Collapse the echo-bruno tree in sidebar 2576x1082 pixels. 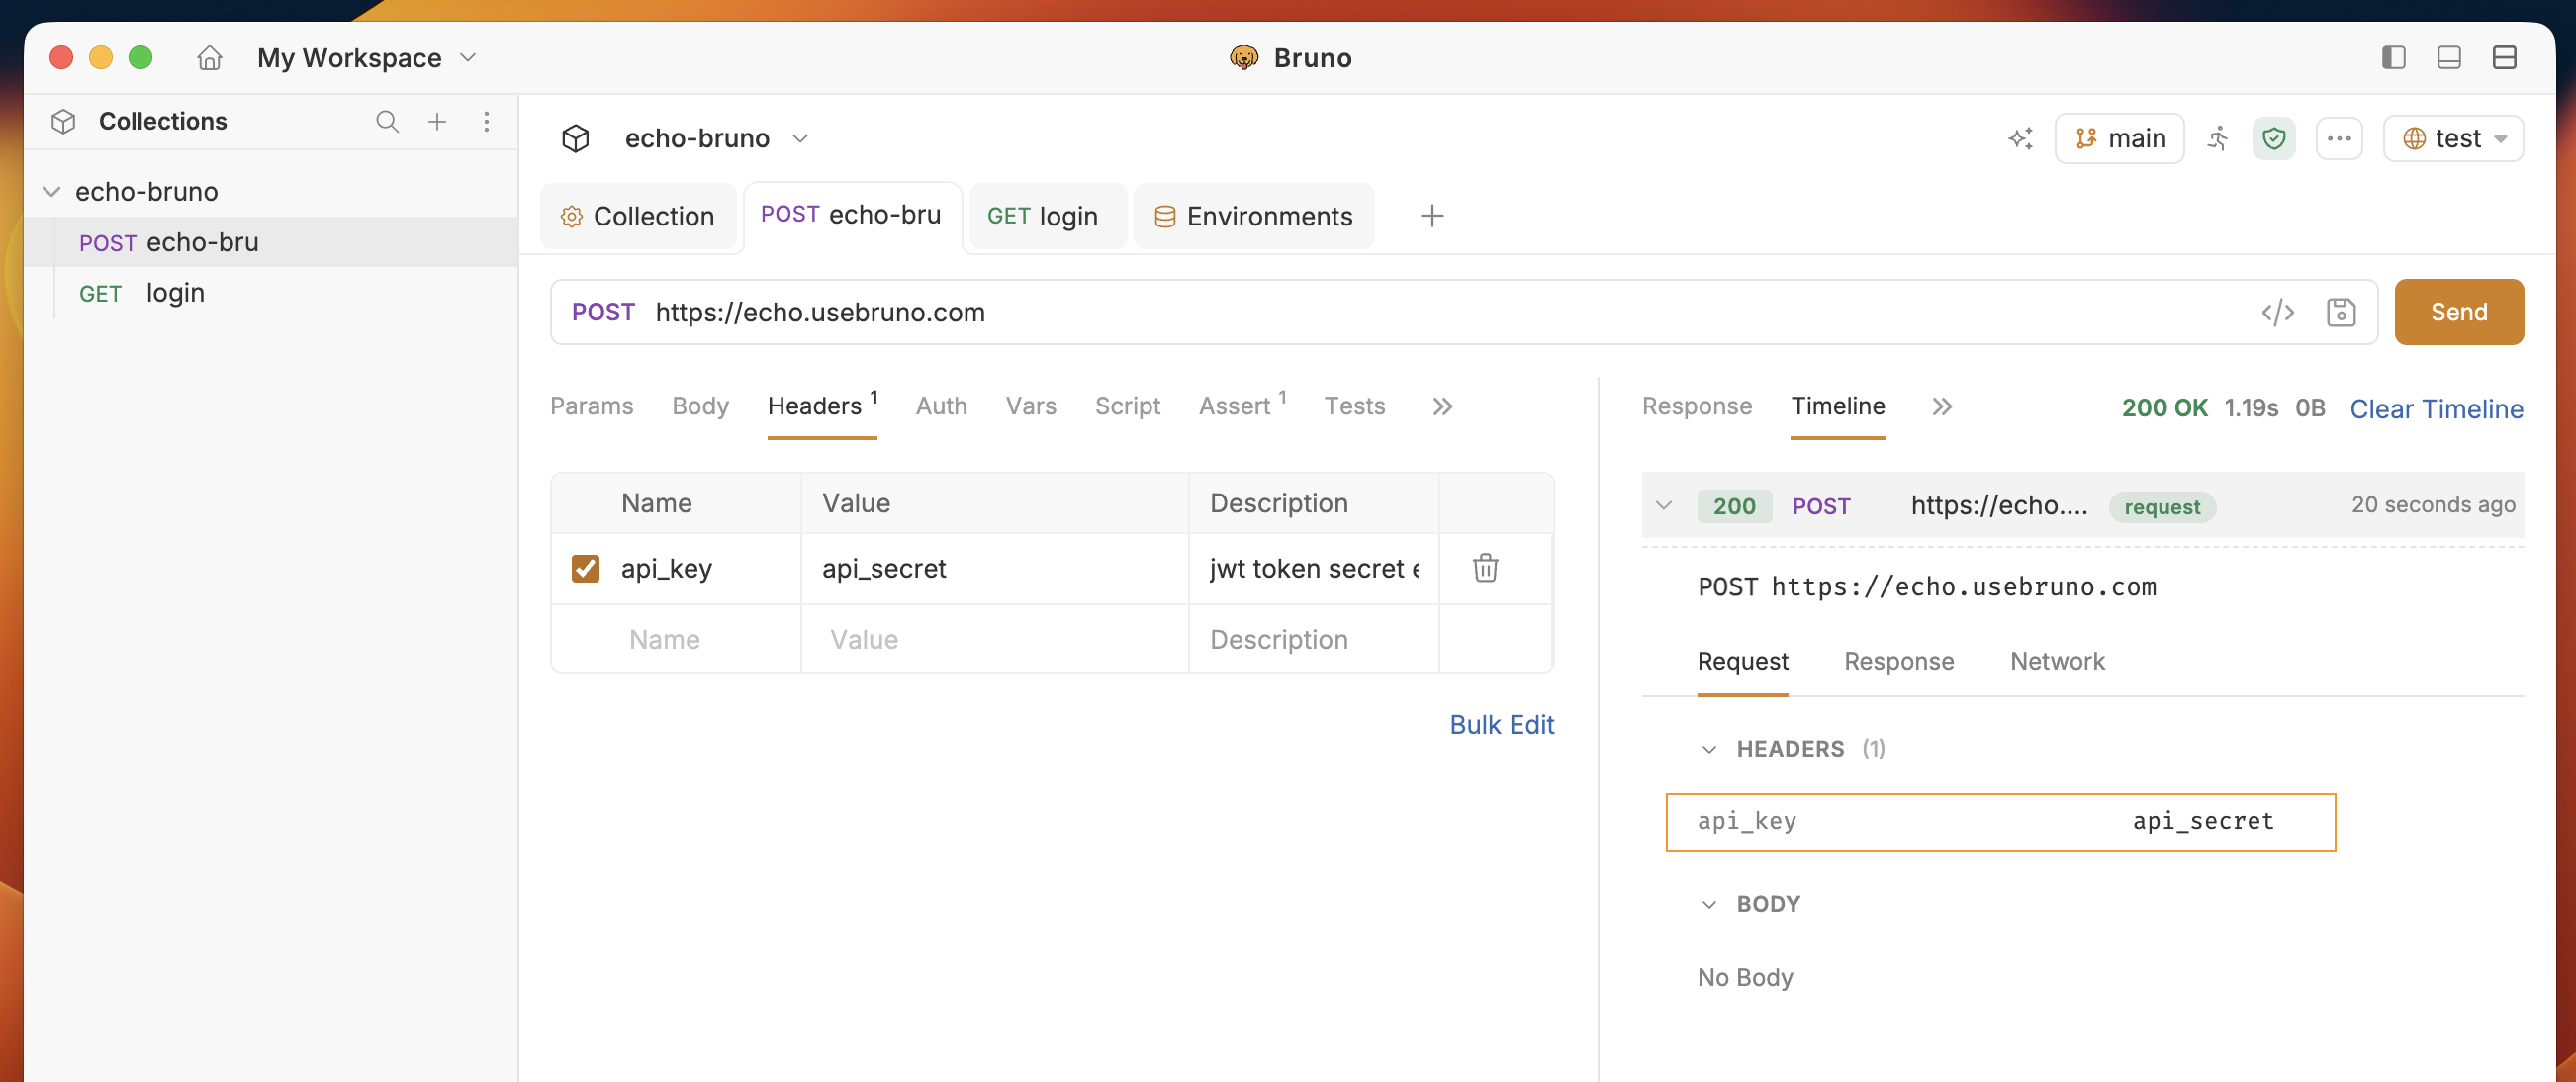coord(52,191)
